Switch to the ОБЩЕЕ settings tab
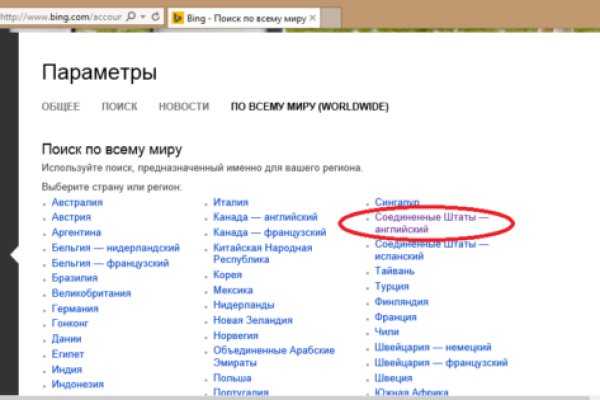The height and width of the screenshot is (400, 600). pyautogui.click(x=60, y=106)
